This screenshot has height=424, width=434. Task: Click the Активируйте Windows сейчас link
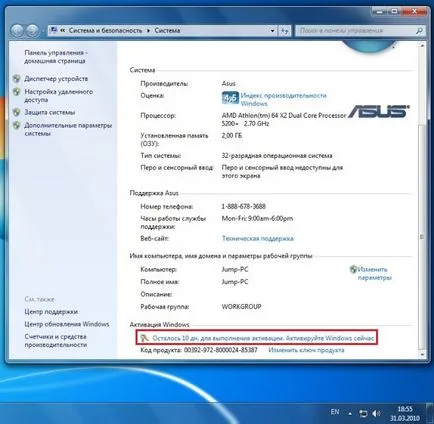point(330,338)
